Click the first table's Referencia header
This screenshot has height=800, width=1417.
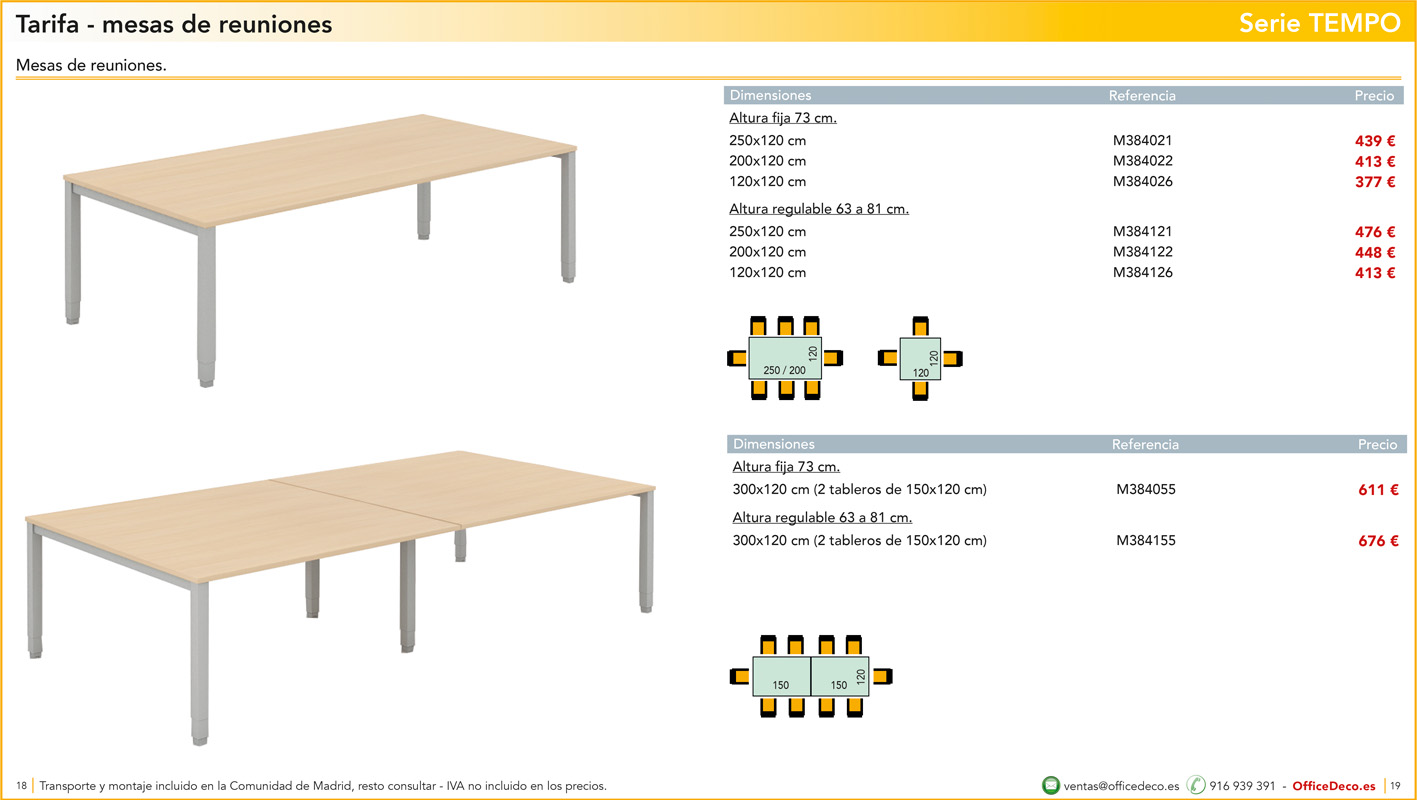coord(1142,96)
